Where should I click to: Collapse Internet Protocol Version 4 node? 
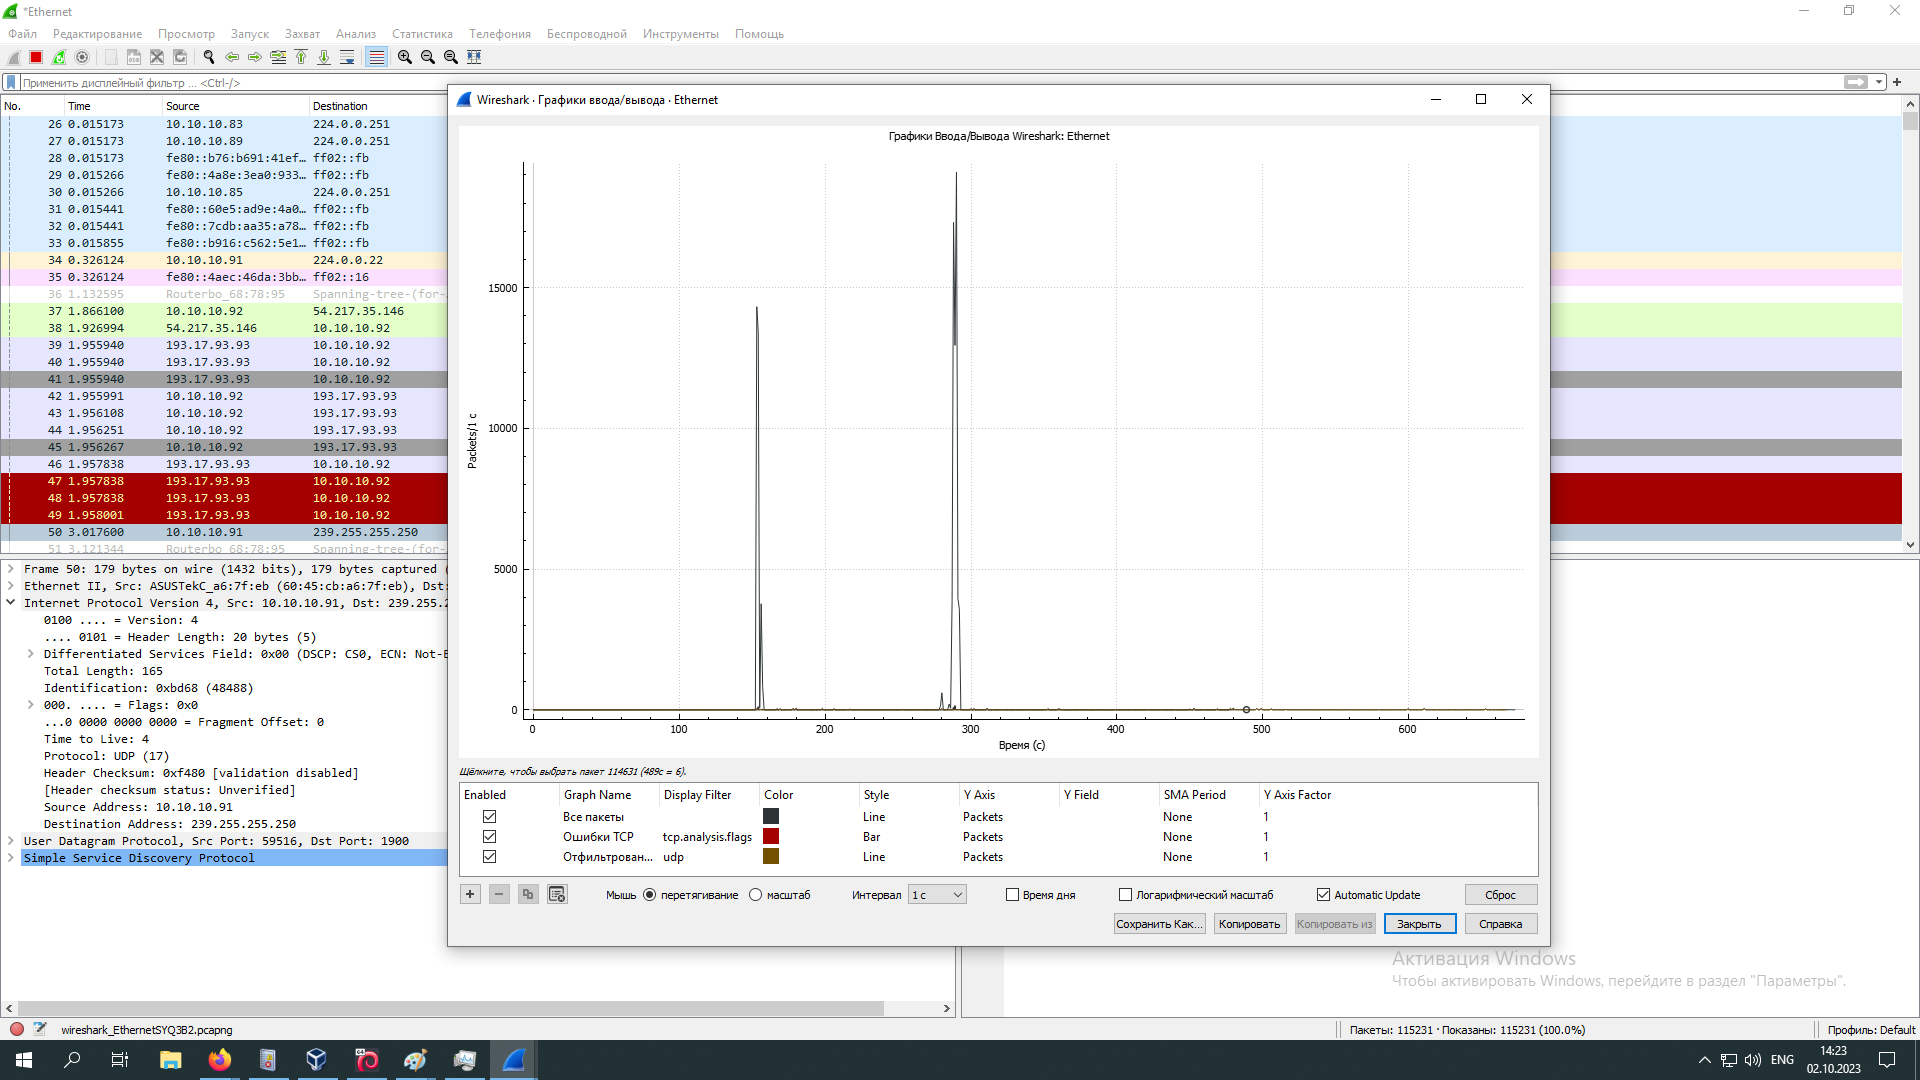[x=10, y=603]
